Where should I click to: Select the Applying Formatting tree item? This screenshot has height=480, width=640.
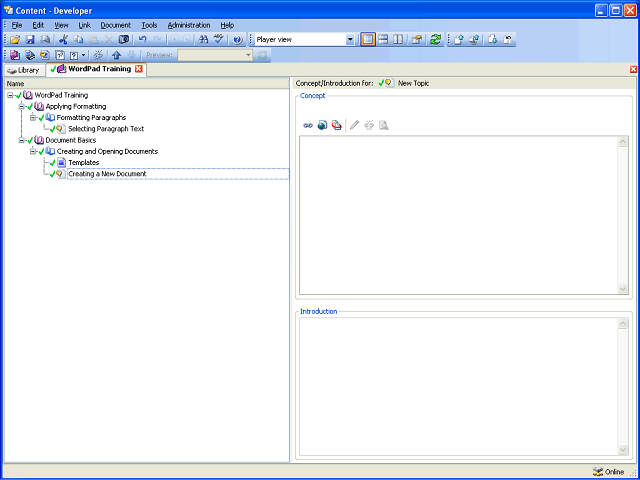pyautogui.click(x=76, y=107)
